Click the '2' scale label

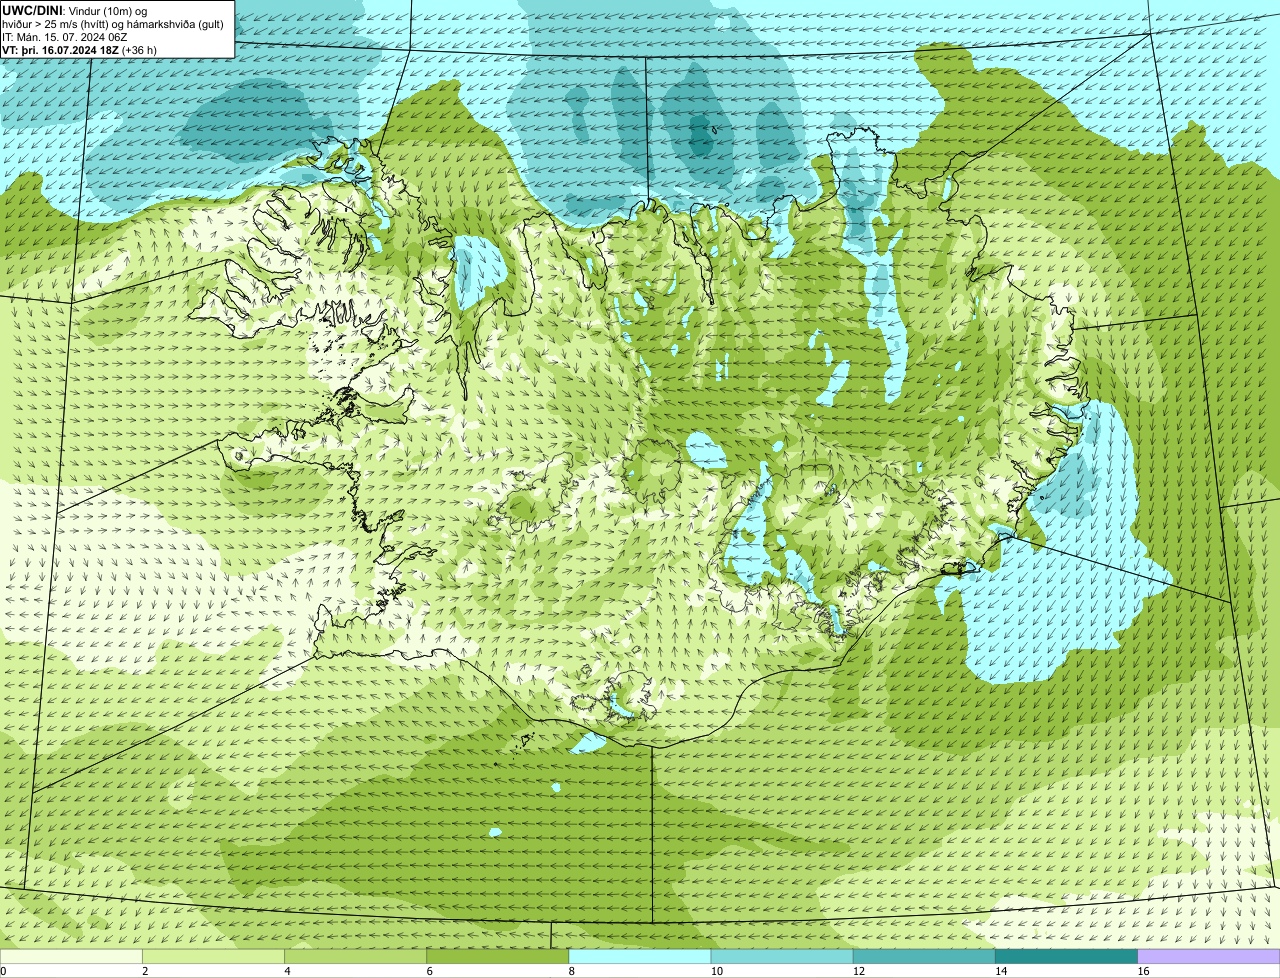pos(145,971)
